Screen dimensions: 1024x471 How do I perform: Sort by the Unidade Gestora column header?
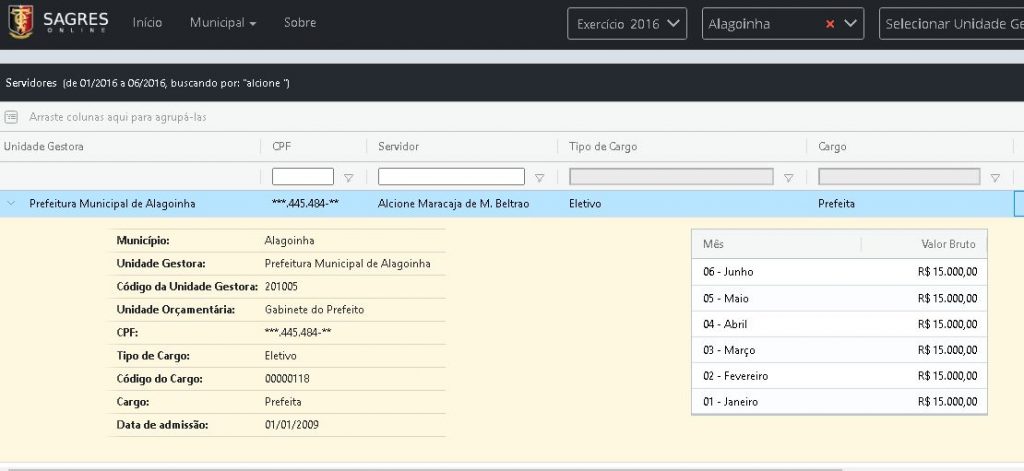click(x=45, y=147)
